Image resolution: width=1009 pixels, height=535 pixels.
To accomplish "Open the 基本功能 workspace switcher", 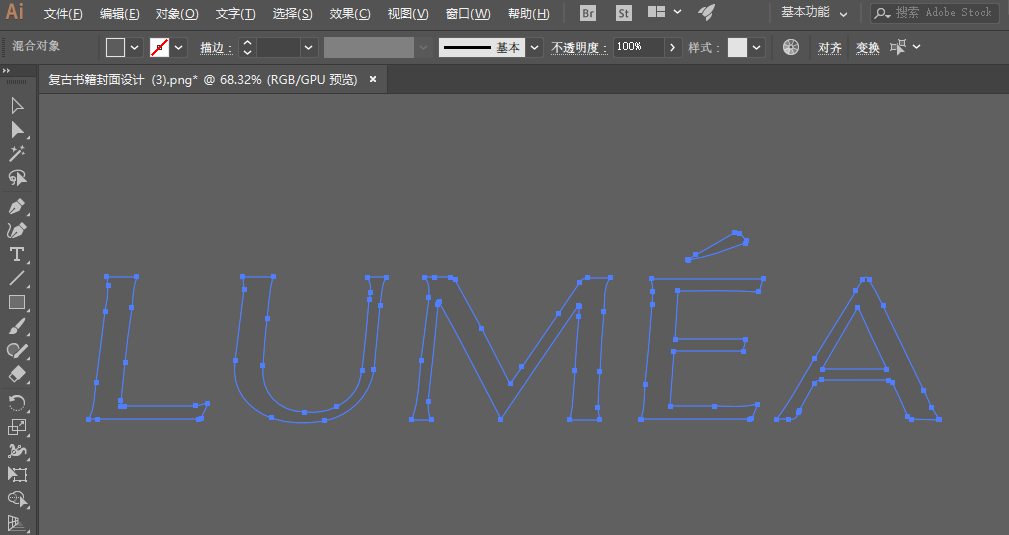I will pyautogui.click(x=814, y=12).
